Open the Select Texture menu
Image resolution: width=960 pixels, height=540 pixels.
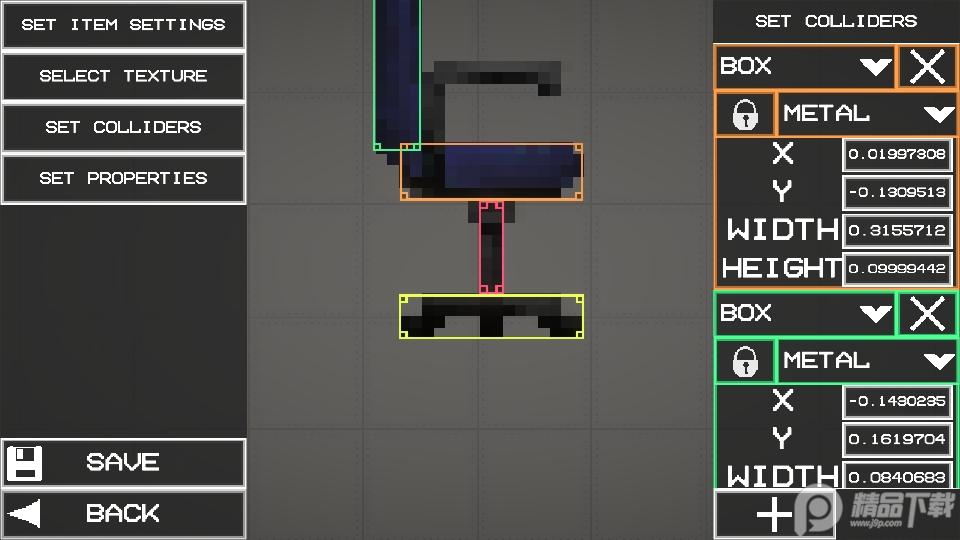coord(123,76)
